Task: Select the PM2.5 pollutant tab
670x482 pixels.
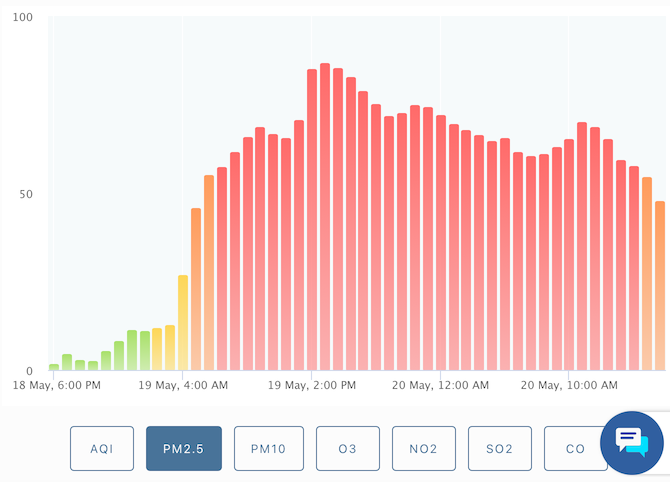Action: click(184, 448)
